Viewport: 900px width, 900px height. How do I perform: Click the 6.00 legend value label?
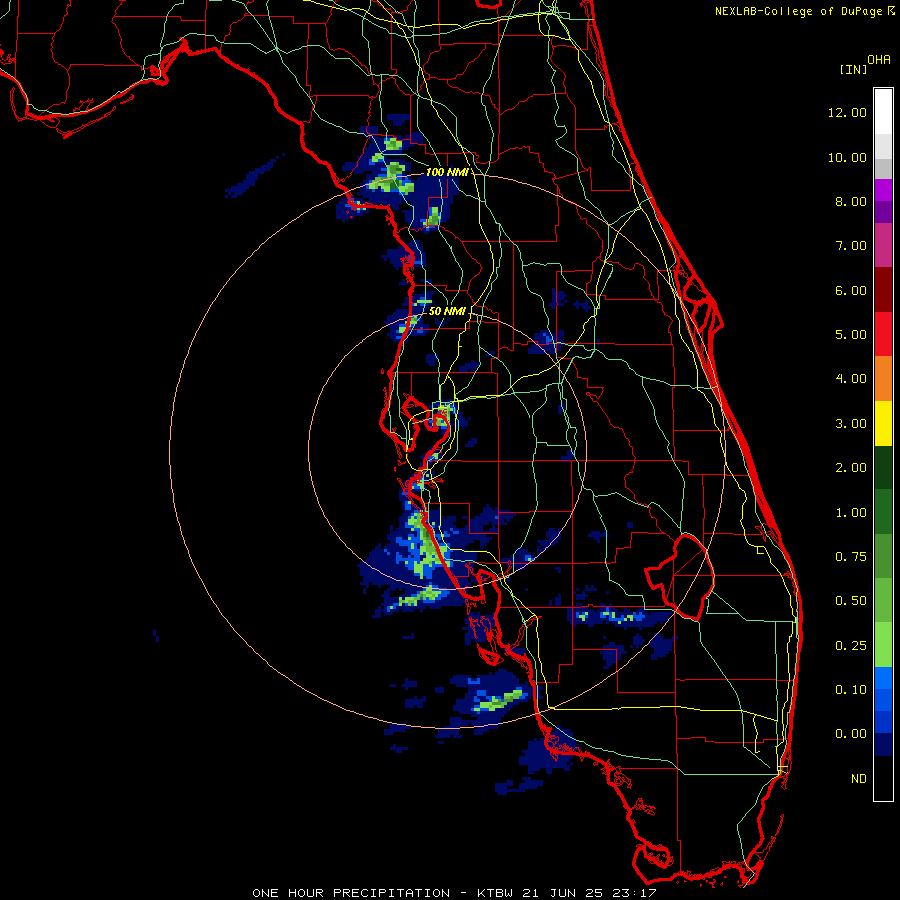pos(851,290)
